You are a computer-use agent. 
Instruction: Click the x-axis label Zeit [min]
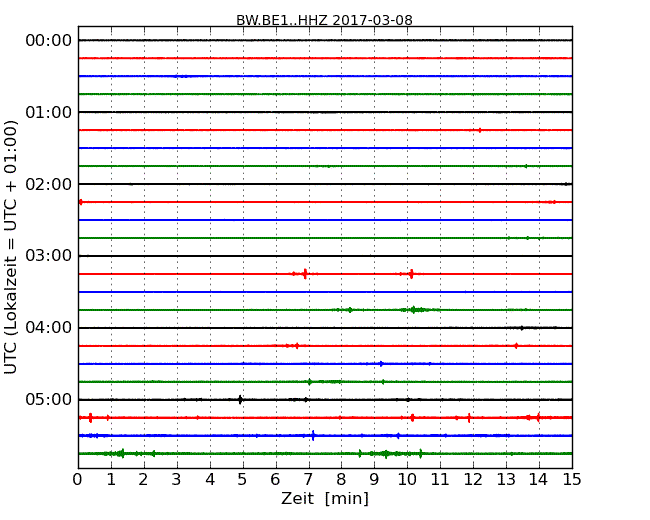[325, 498]
